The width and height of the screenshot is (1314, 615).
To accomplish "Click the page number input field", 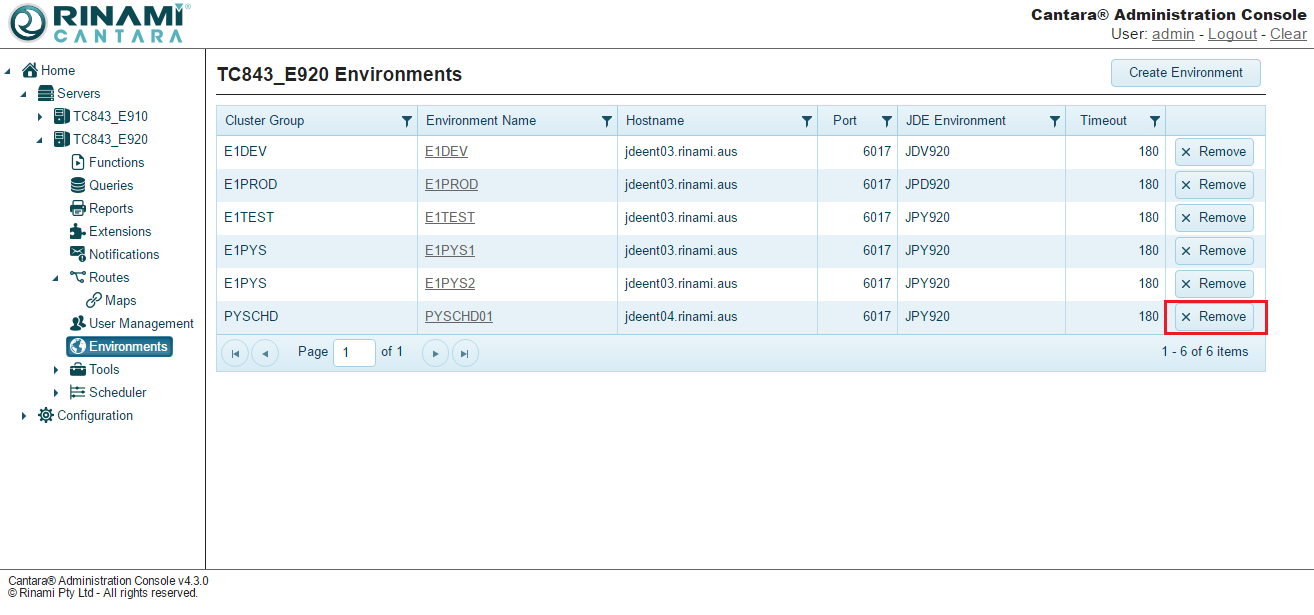I will pos(354,353).
